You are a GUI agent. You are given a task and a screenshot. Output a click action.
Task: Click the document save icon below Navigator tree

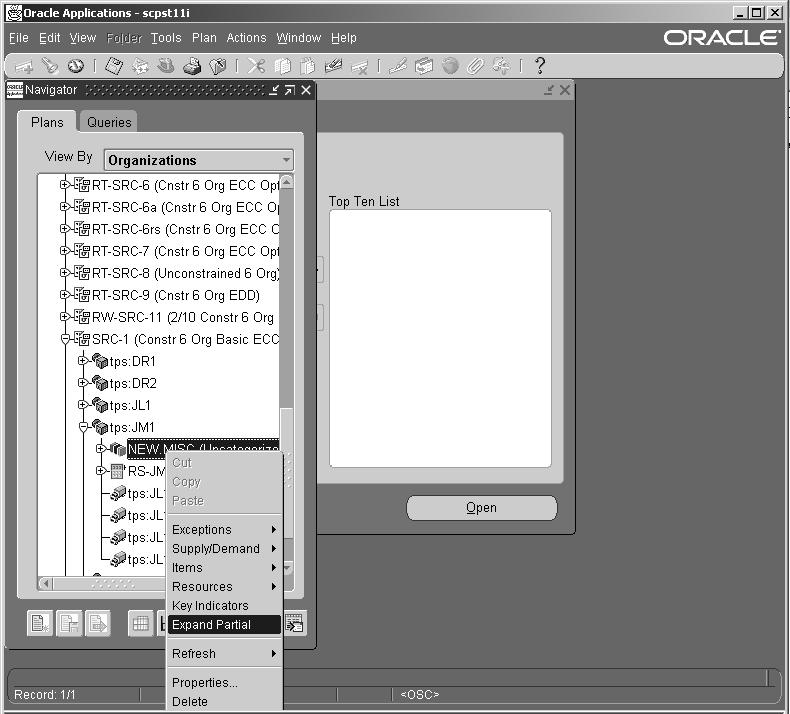coord(69,624)
